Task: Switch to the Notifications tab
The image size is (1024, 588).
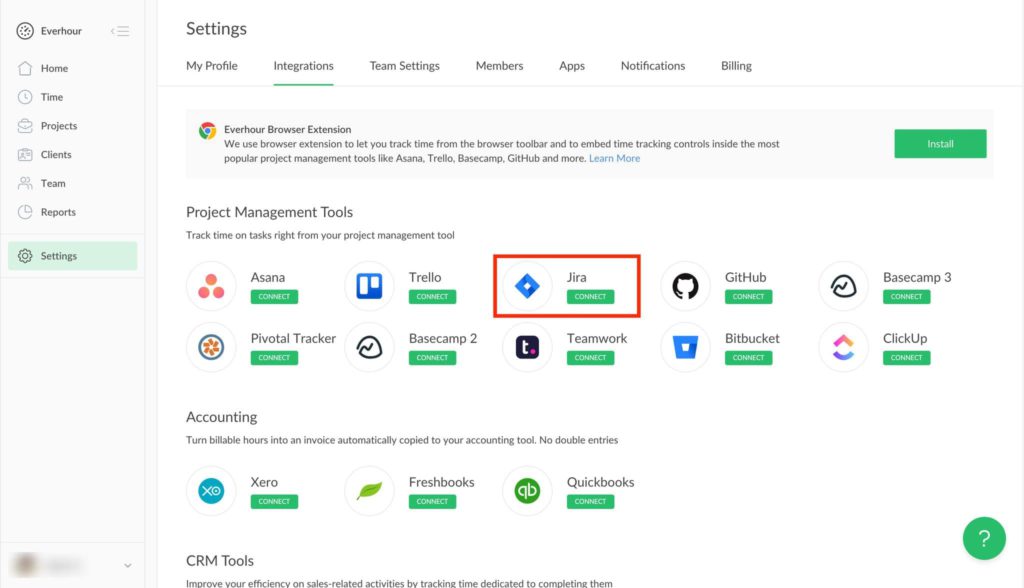Action: point(652,65)
